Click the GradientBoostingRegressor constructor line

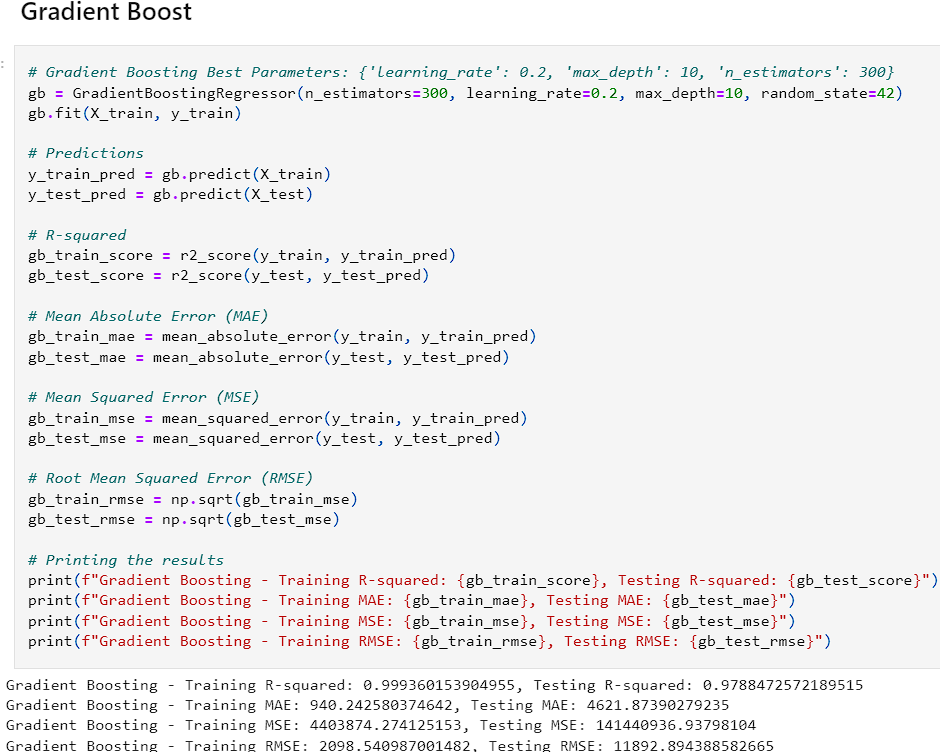[465, 93]
